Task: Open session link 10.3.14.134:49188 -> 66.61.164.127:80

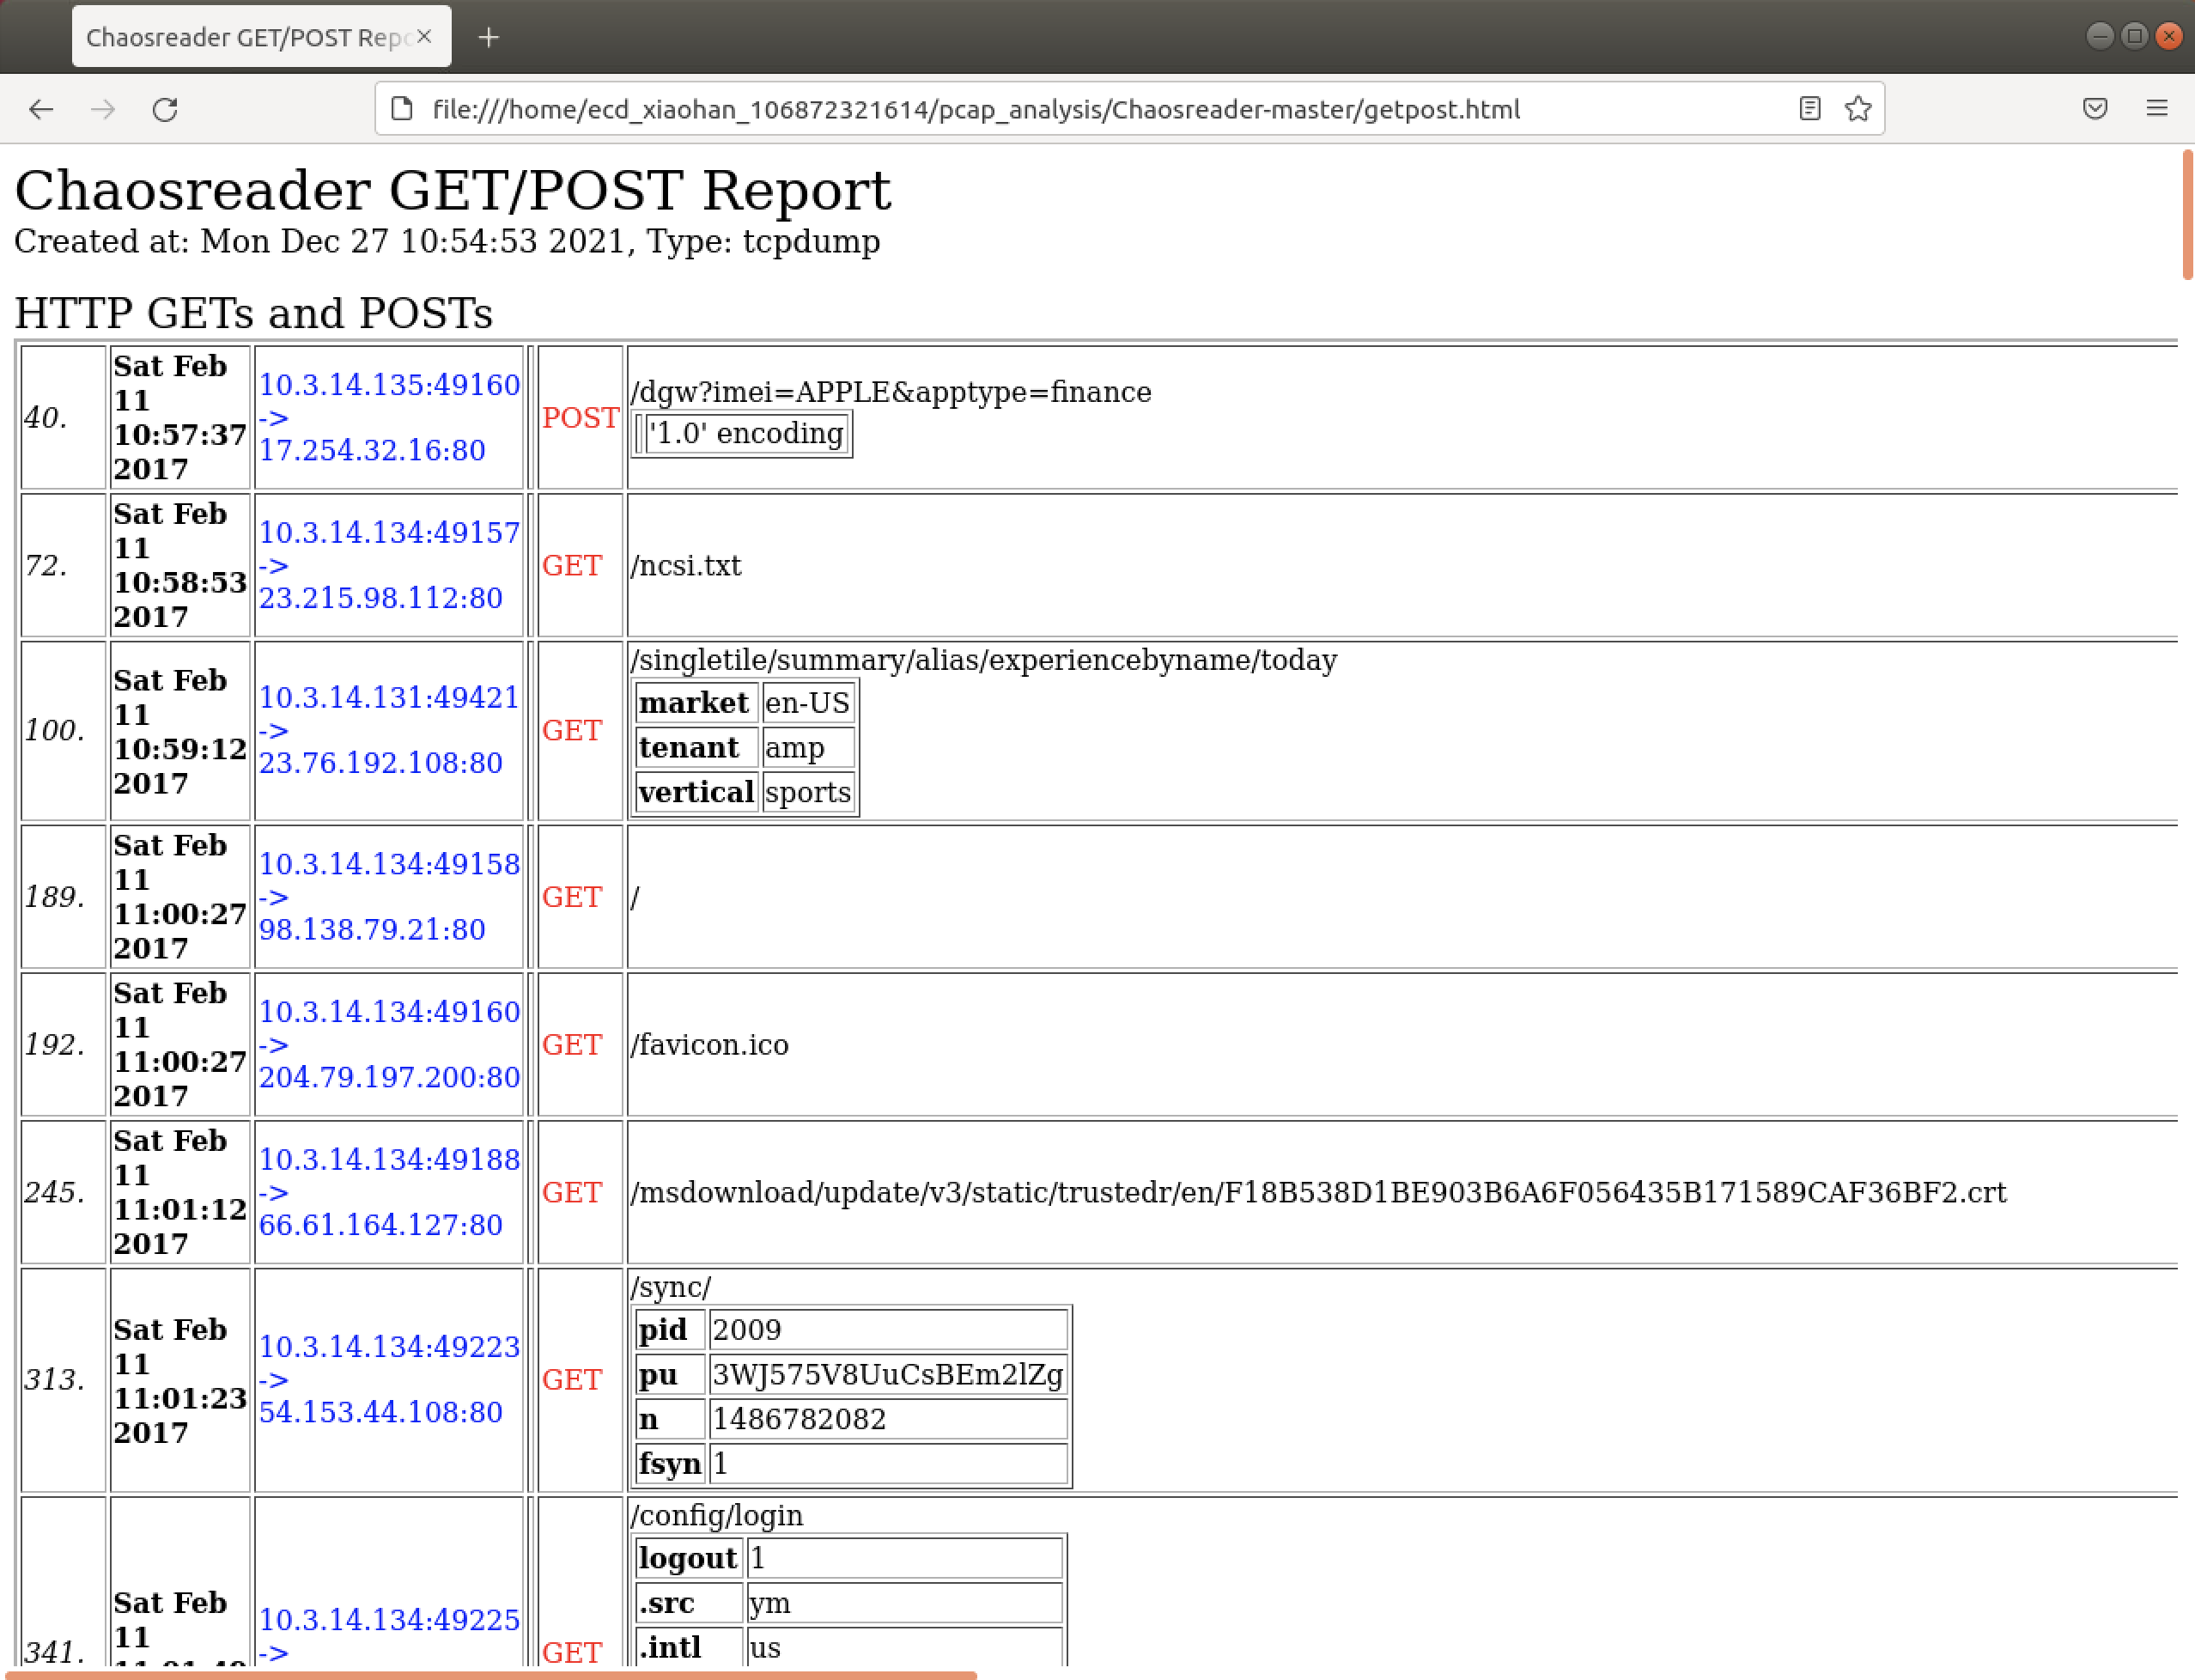Action: 388,1192
